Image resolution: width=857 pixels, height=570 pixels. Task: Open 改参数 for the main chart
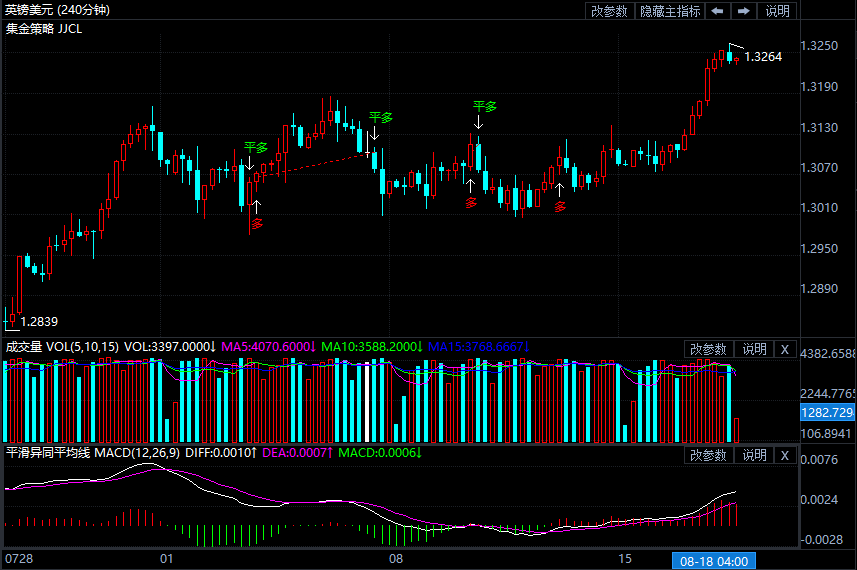coord(609,11)
